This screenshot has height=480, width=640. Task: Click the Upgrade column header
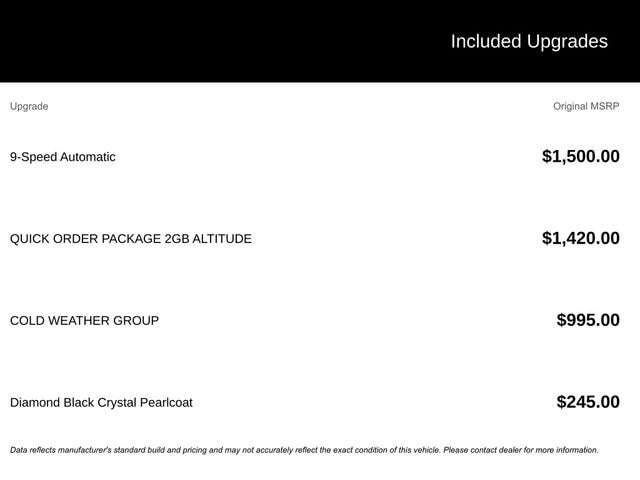tap(29, 106)
